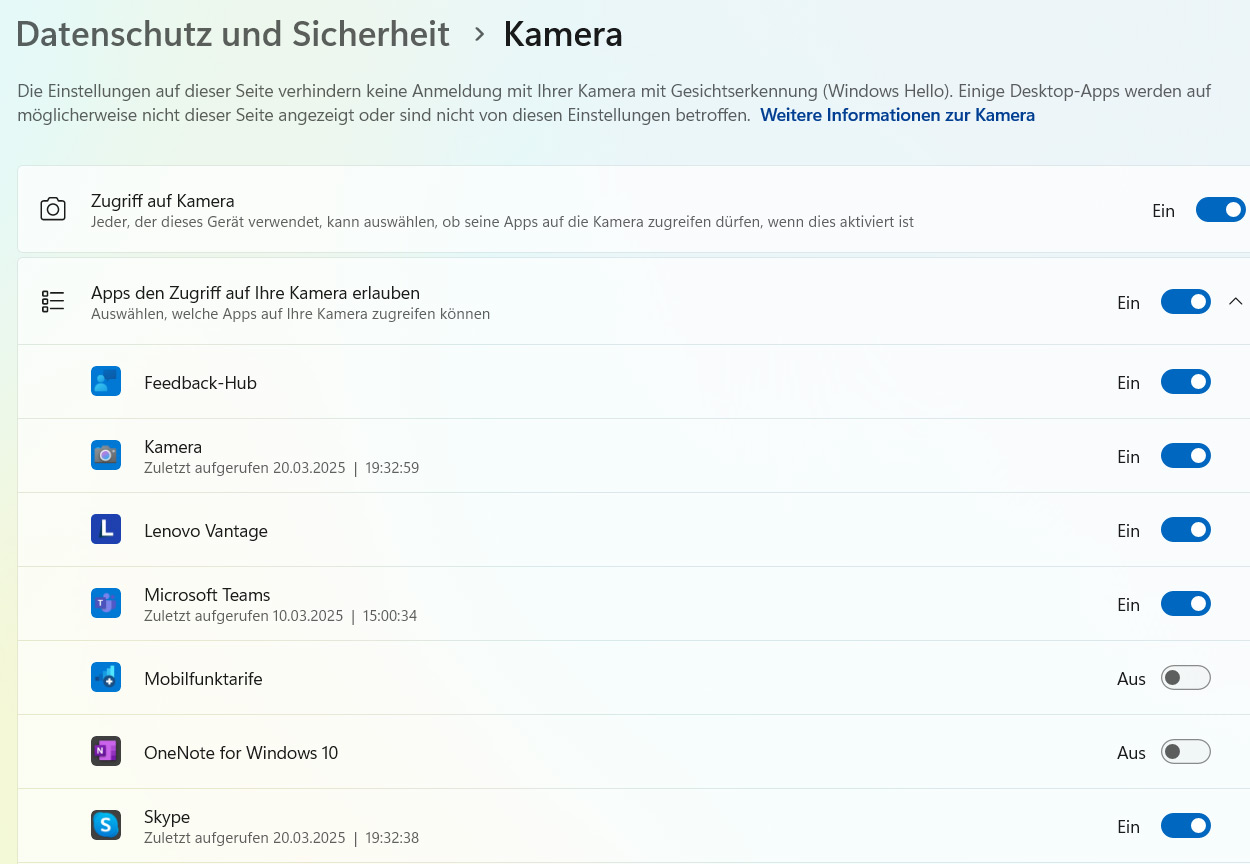Click the Apps den Zugriff auf Ihre Kamera erlauben label
This screenshot has width=1250, height=864.
(x=255, y=293)
